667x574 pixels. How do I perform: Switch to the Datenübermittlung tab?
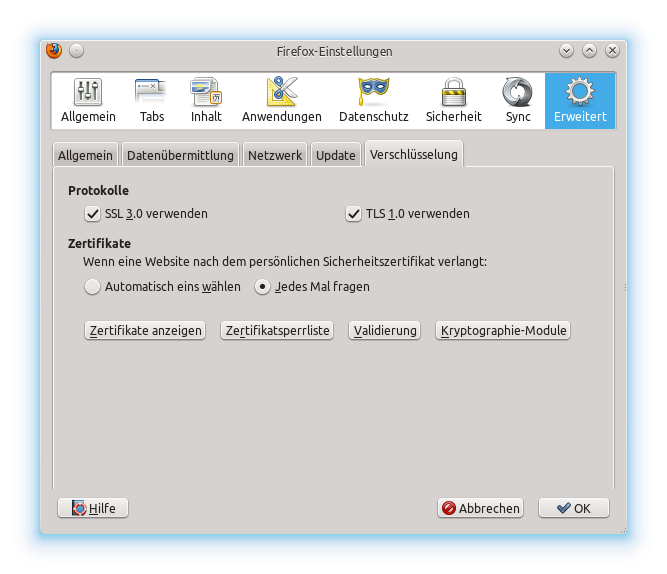click(x=180, y=155)
